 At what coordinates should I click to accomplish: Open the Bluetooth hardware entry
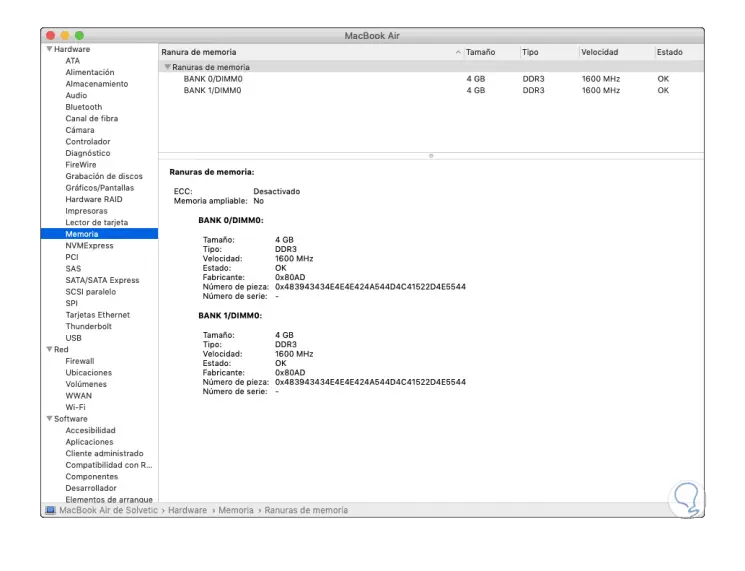pyautogui.click(x=84, y=107)
